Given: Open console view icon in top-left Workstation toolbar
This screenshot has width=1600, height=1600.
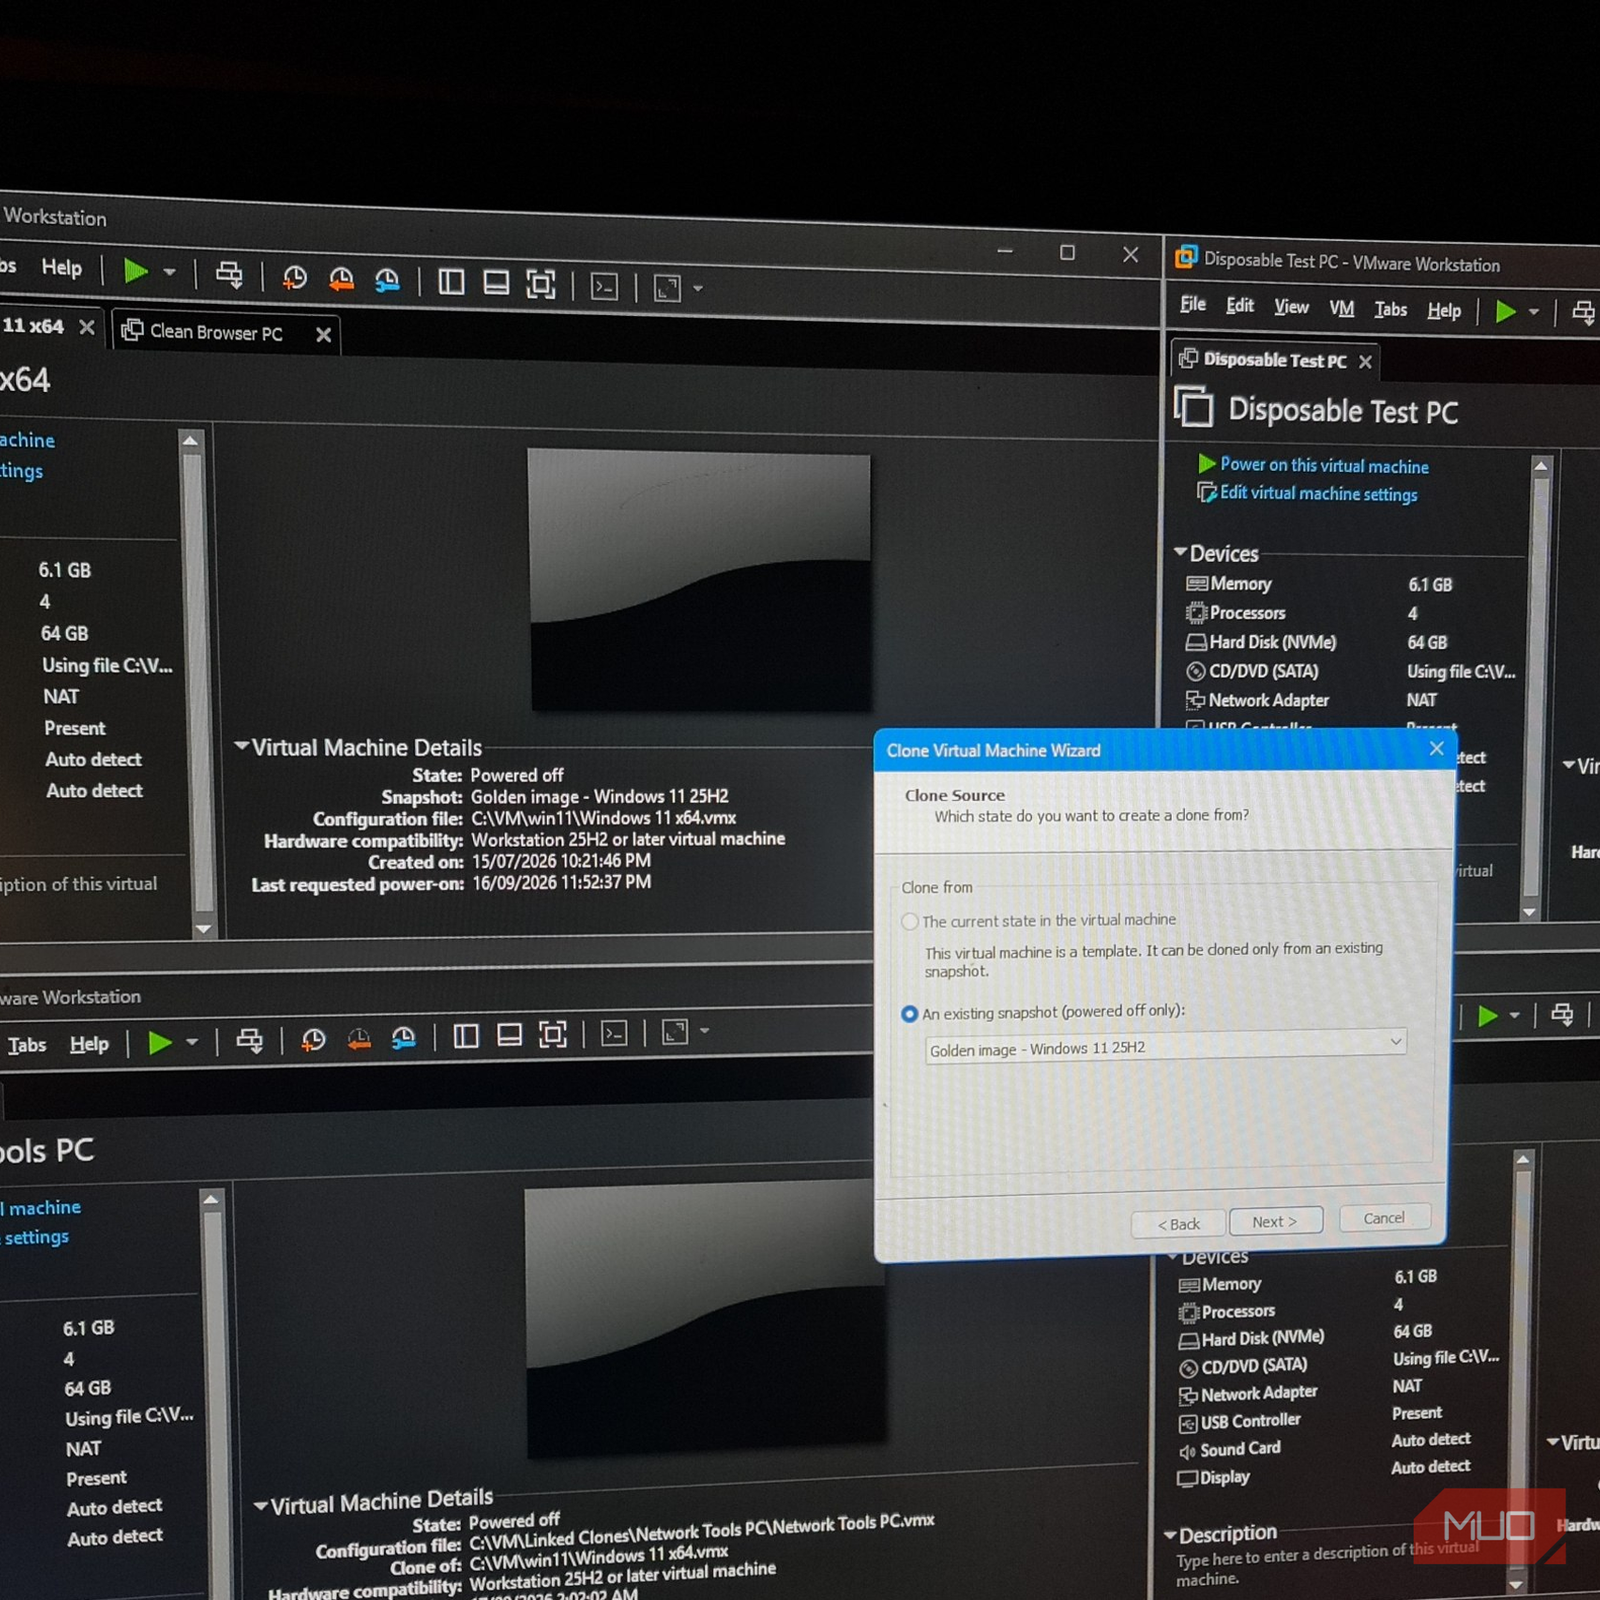Looking at the screenshot, I should point(605,287).
